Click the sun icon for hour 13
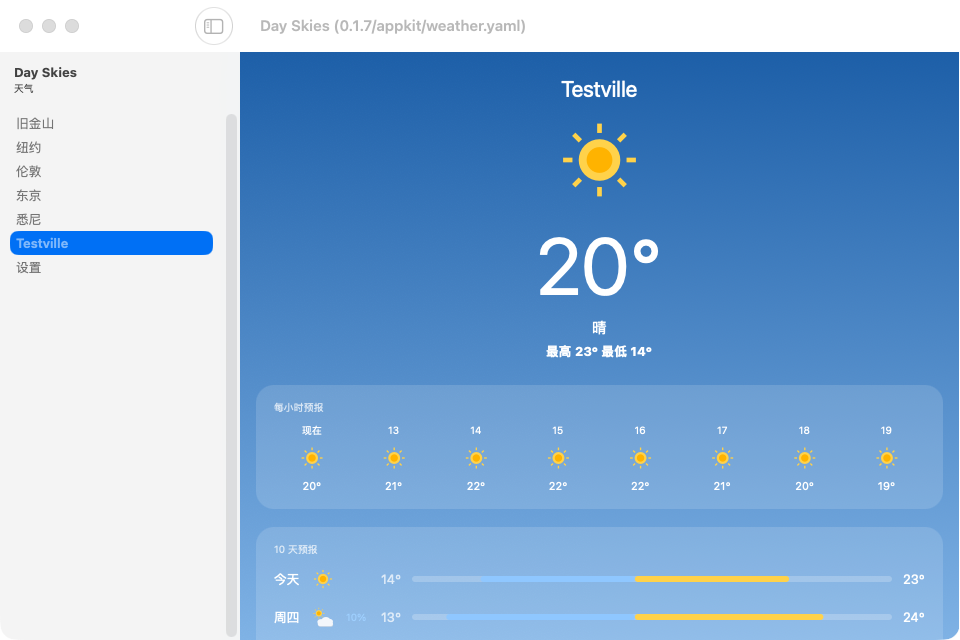Viewport: 960px width, 640px height. 394,458
